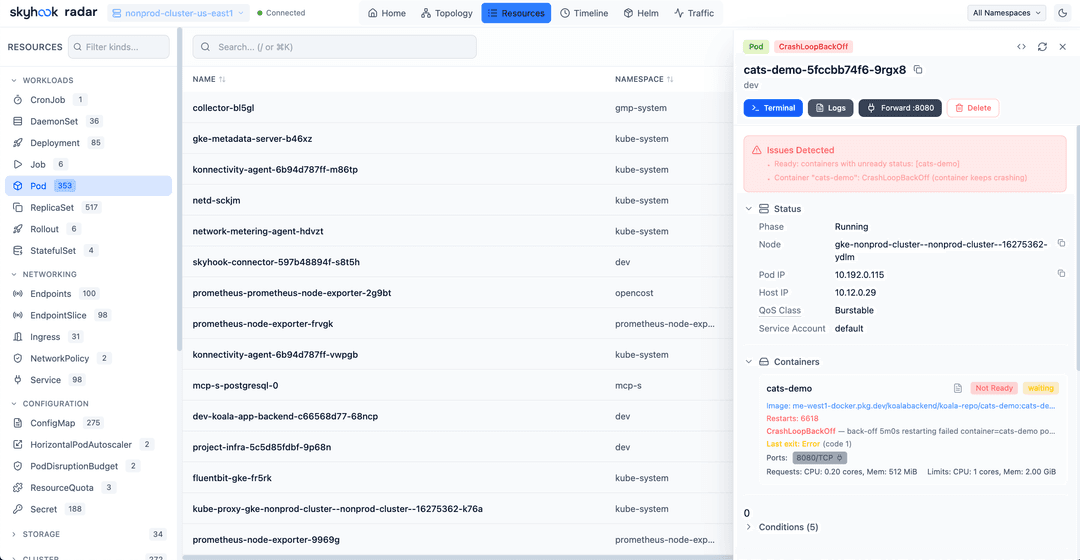1080x560 pixels.
Task: Open project-infra-5c5d85fdbf-9p68n pod row
Action: 457,447
